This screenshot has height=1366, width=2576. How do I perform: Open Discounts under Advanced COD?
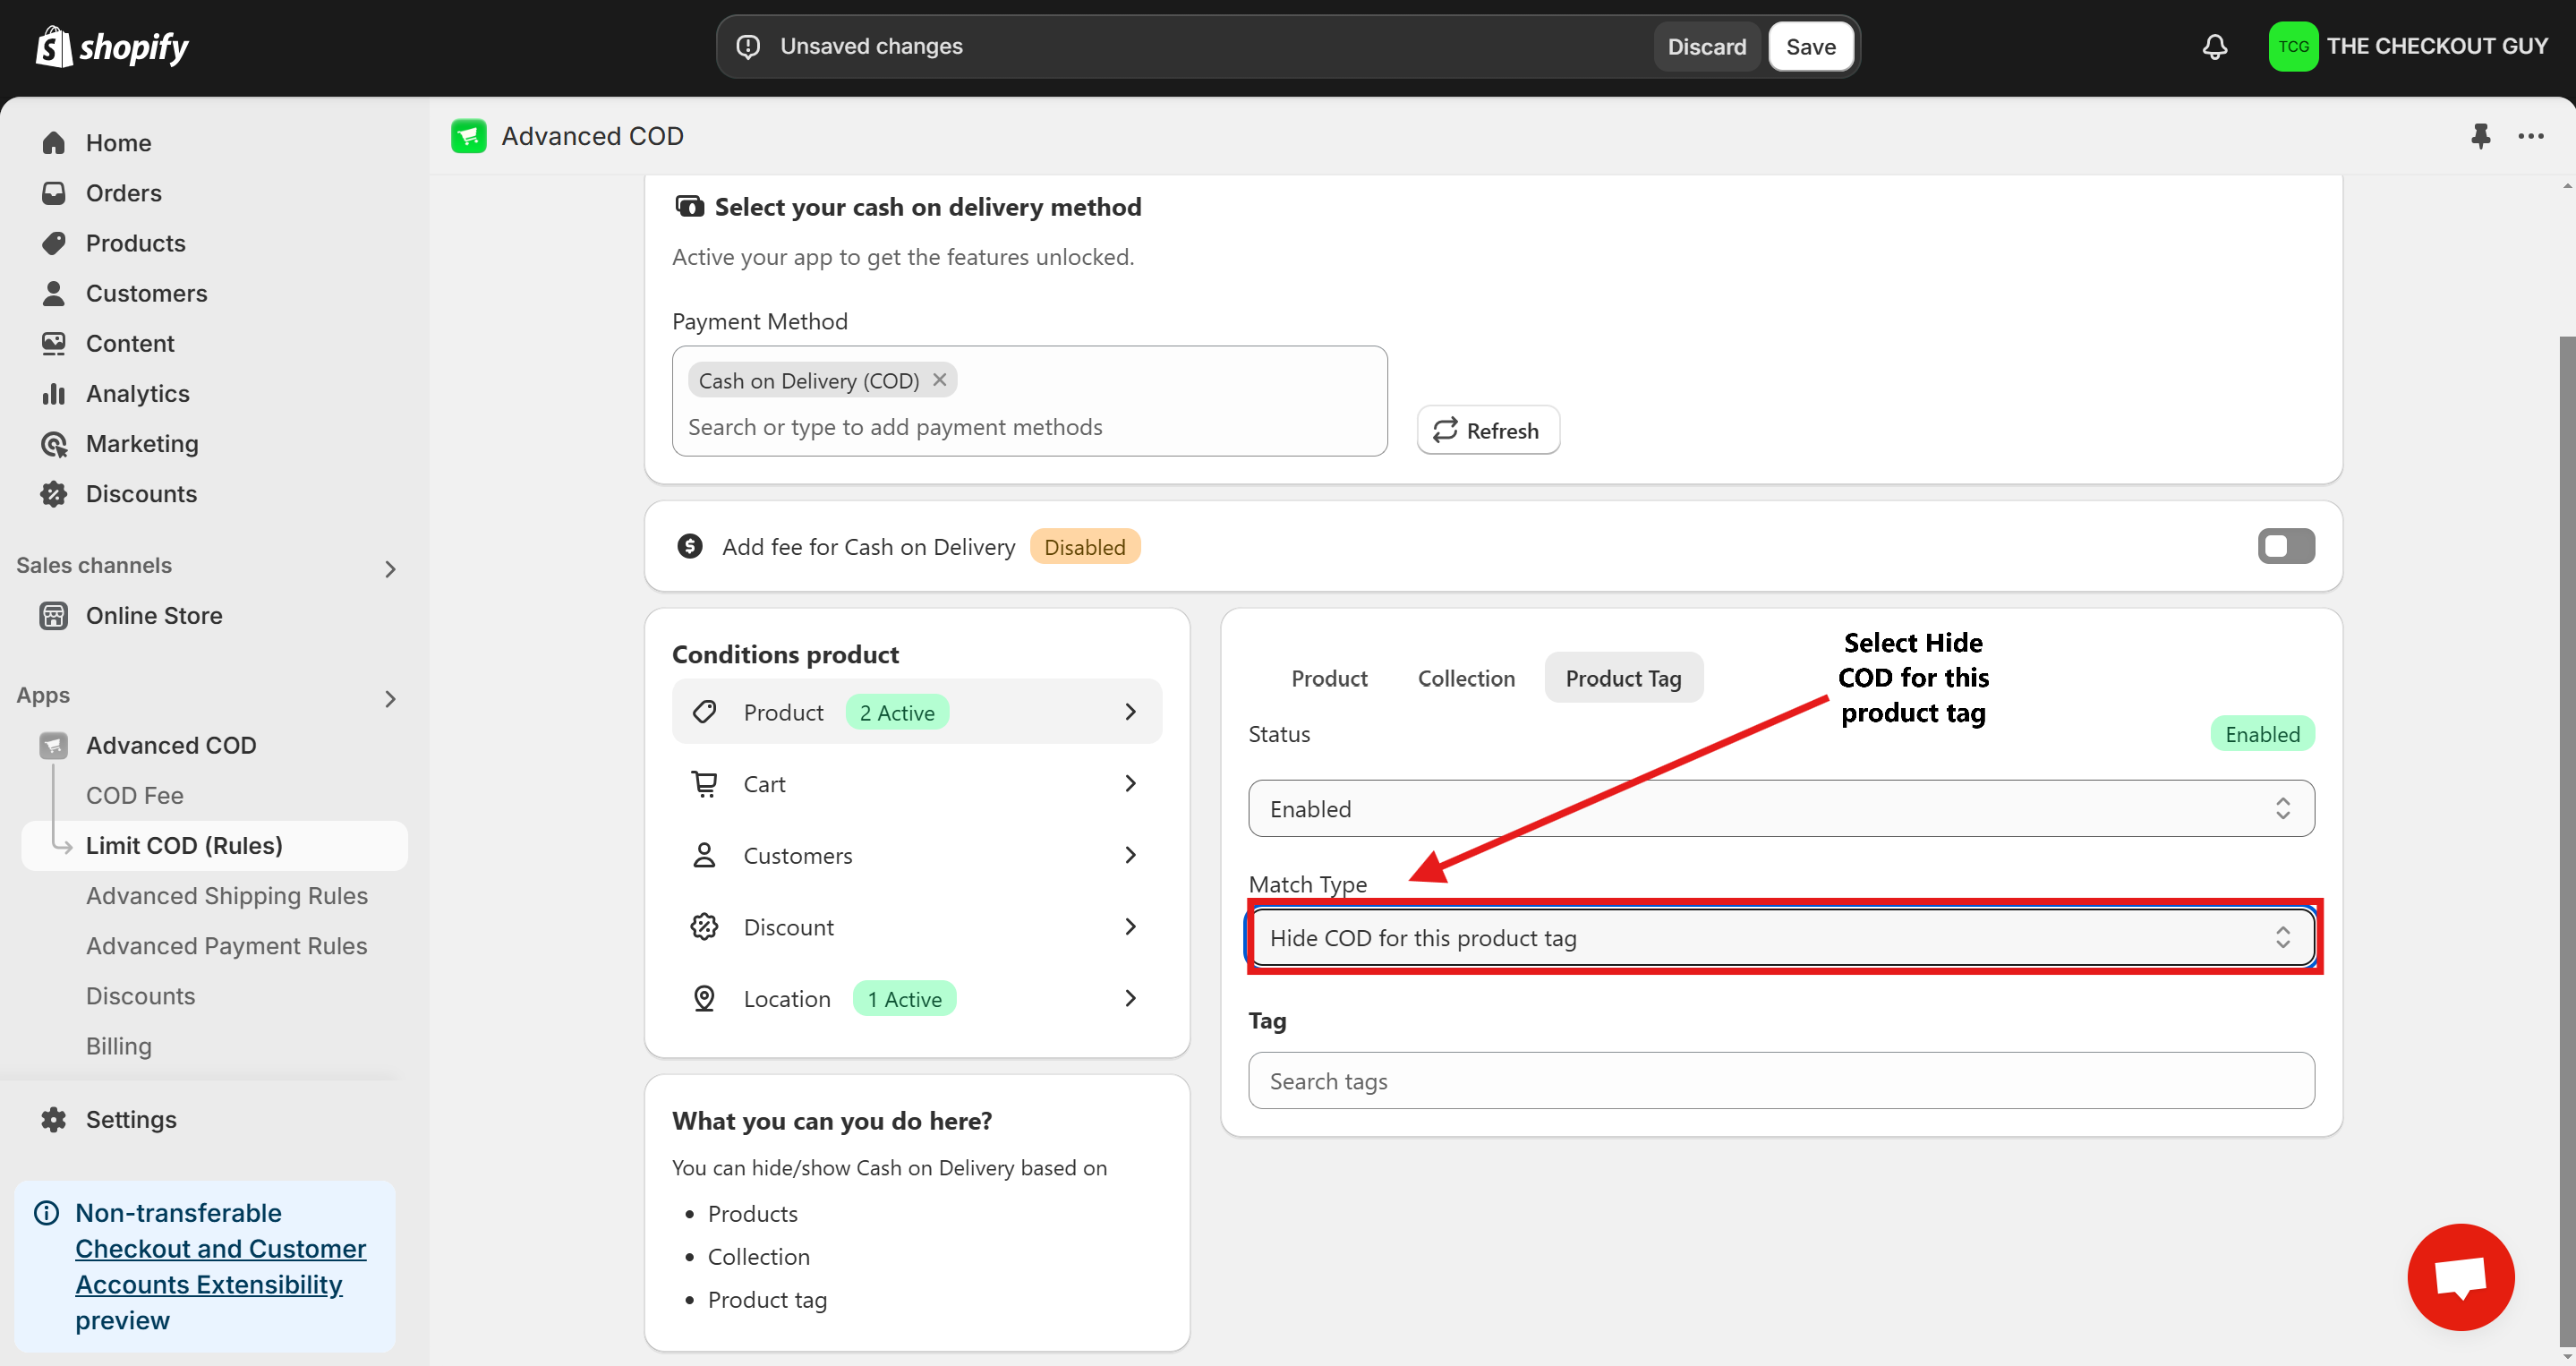(140, 995)
